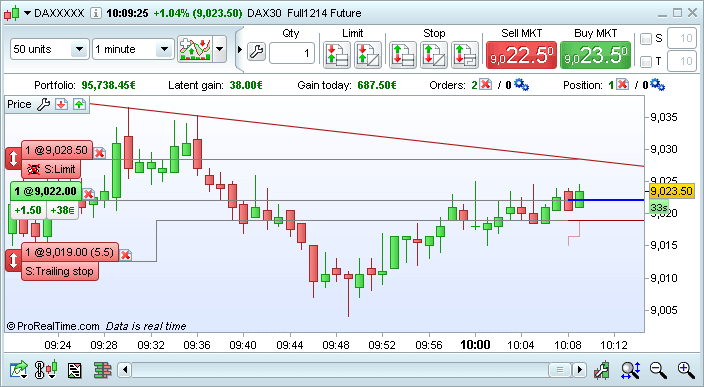Click the Qty input field

tap(292, 53)
